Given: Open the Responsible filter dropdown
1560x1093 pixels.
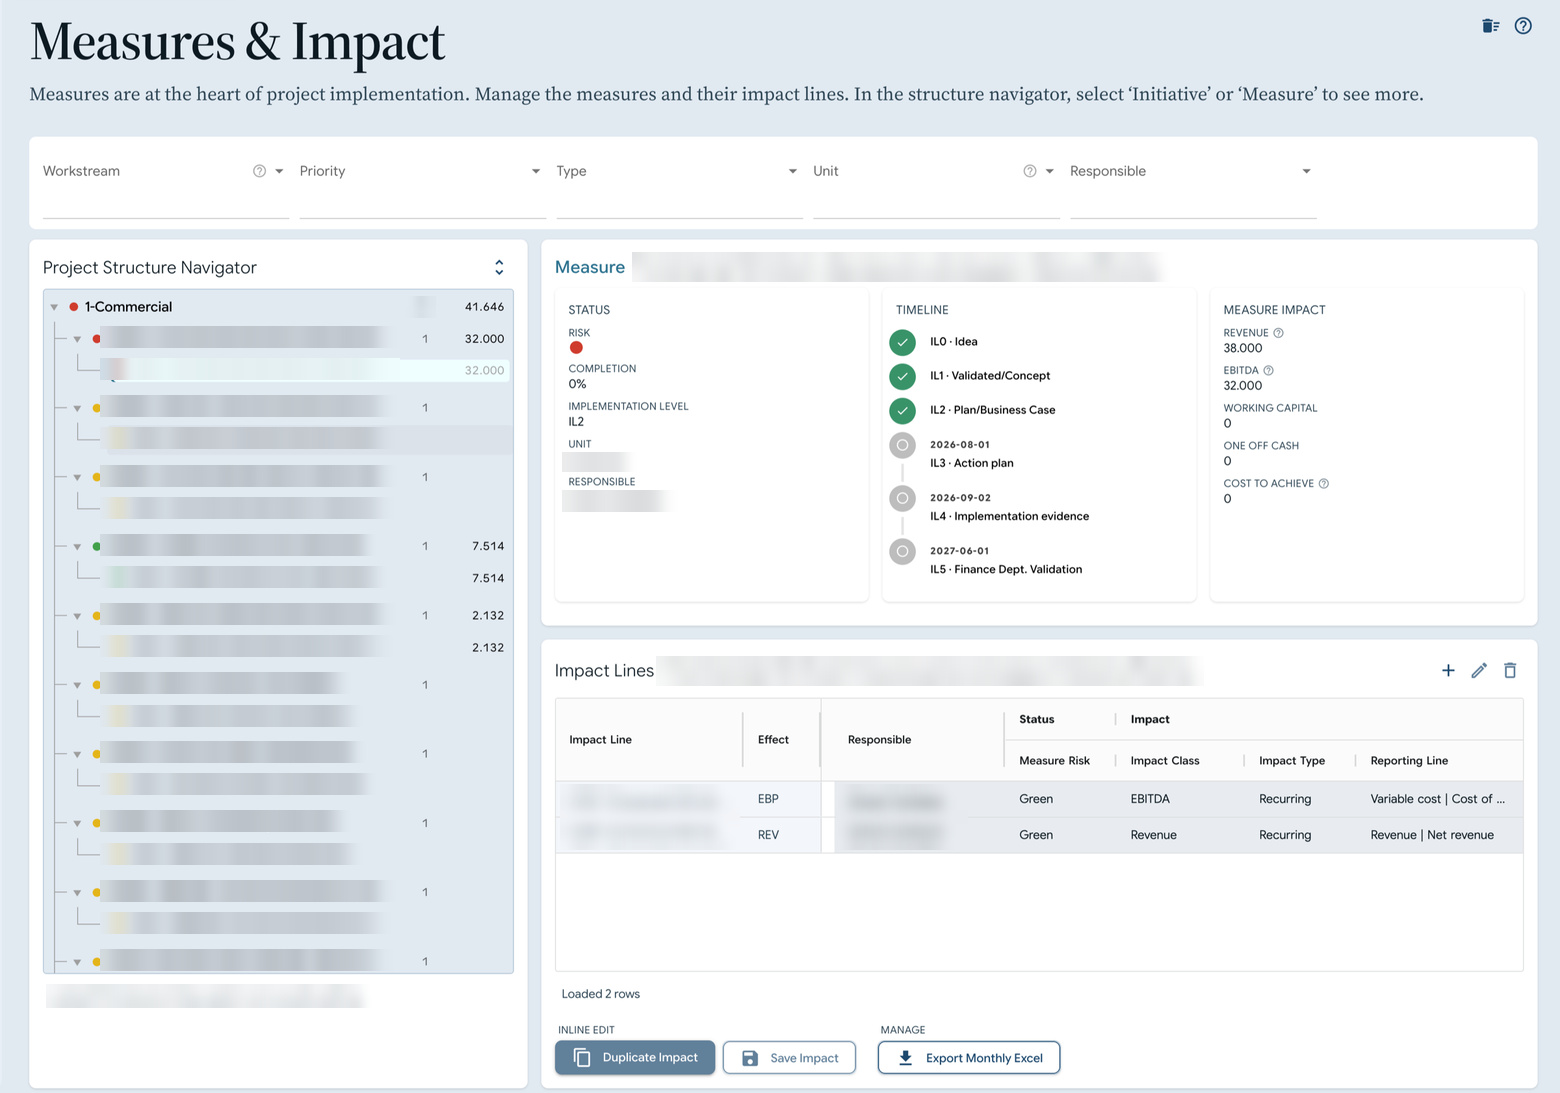Looking at the screenshot, I should point(1306,171).
